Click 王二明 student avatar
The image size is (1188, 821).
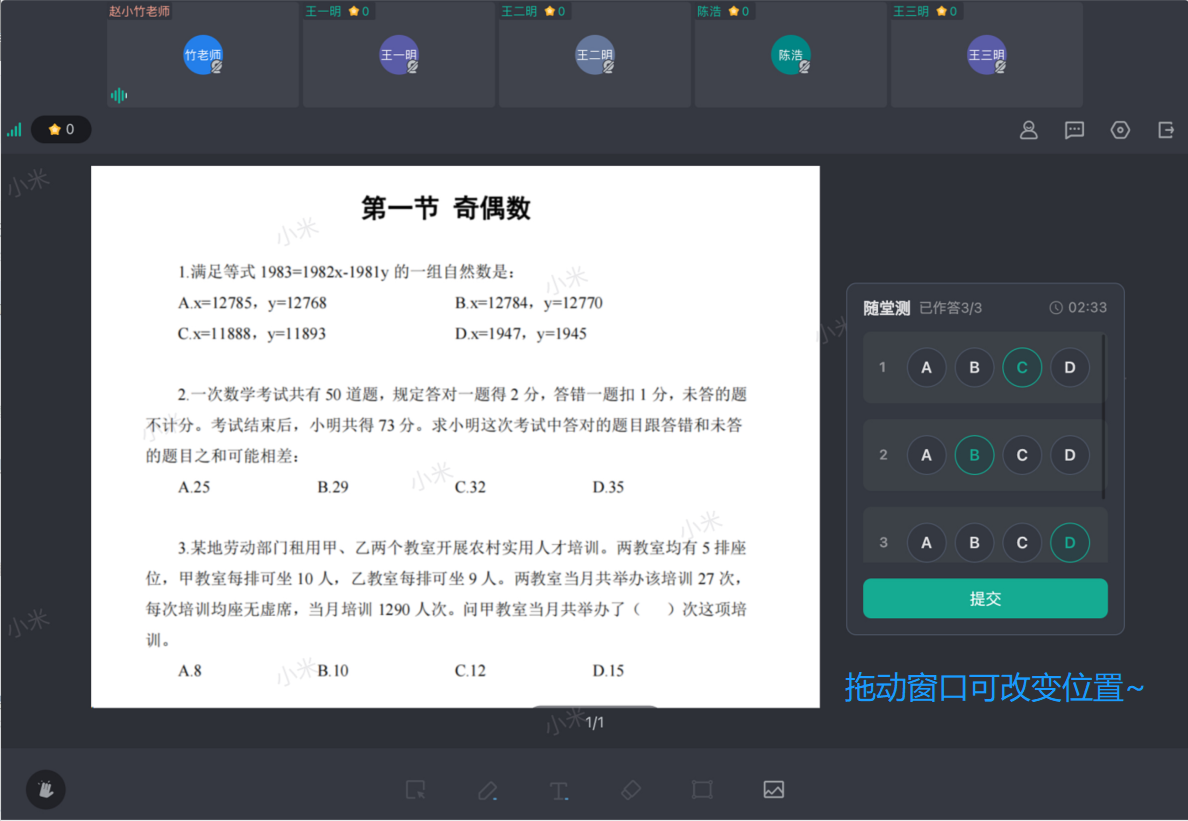pyautogui.click(x=595, y=55)
